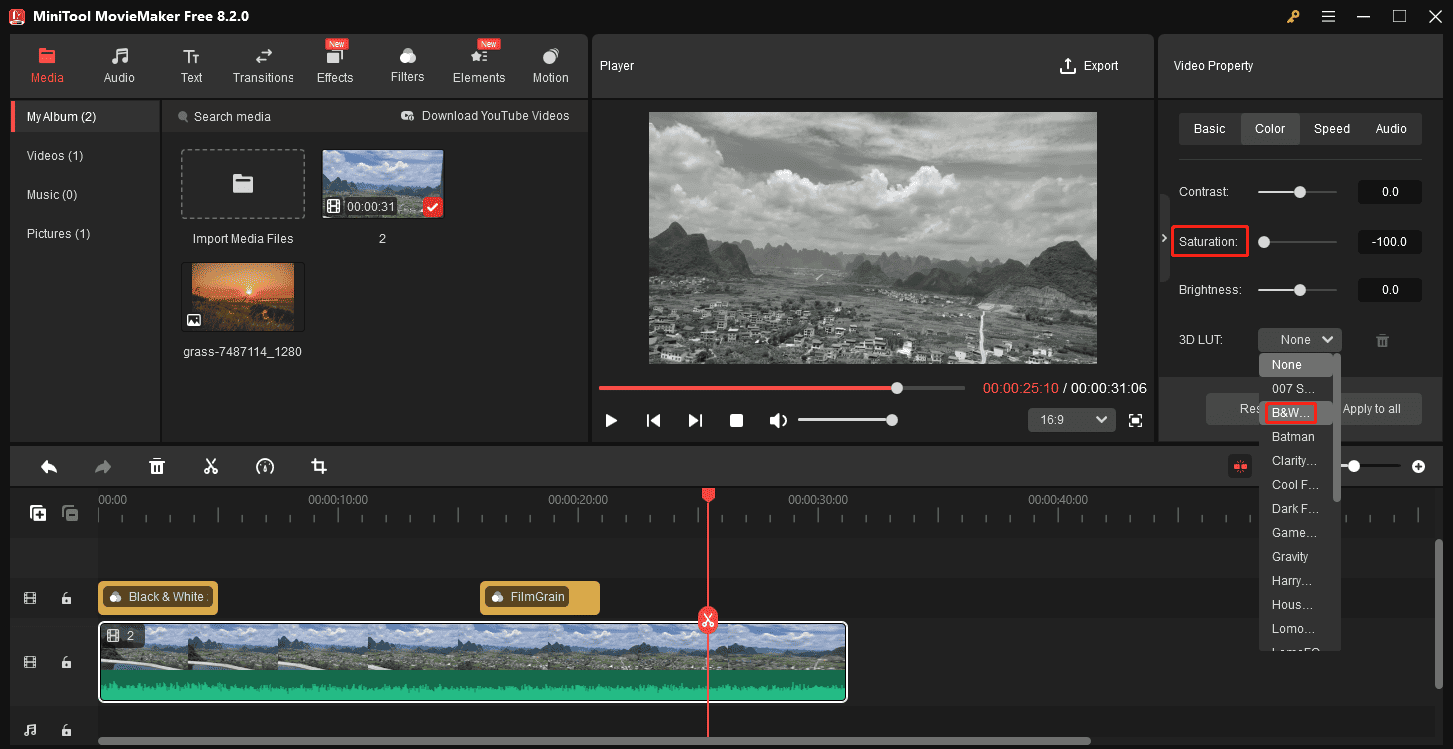The image size is (1453, 749).
Task: Open the 3D LUT dropdown
Action: (x=1299, y=340)
